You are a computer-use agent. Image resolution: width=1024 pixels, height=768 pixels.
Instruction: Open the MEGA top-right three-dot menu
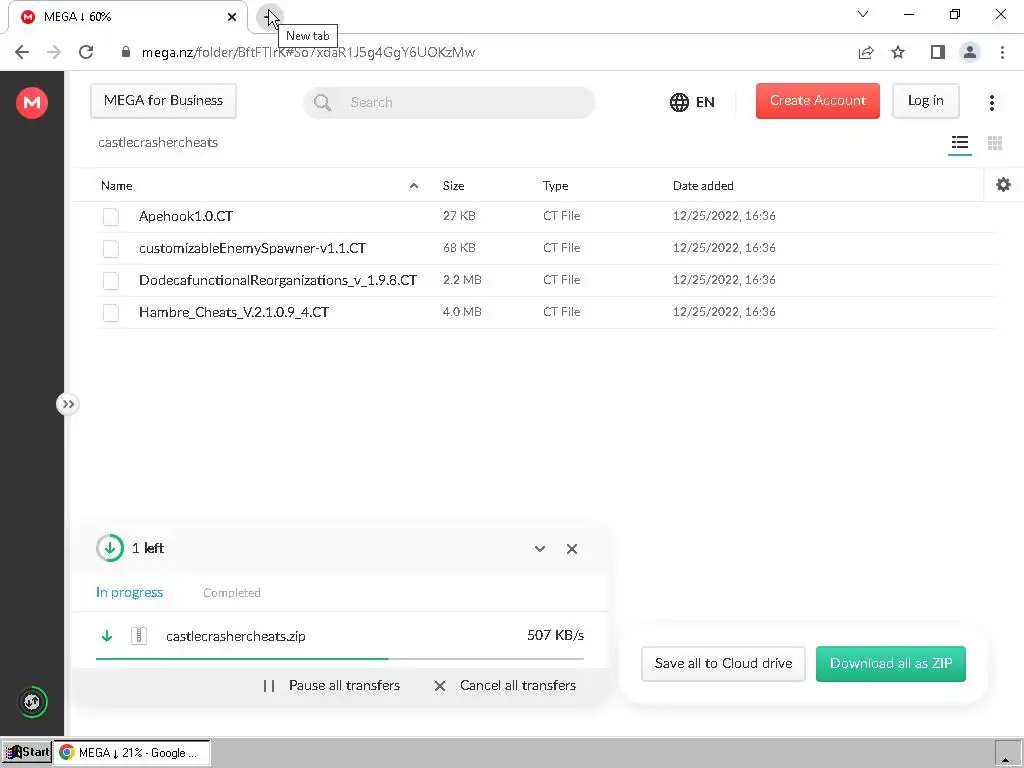[992, 103]
